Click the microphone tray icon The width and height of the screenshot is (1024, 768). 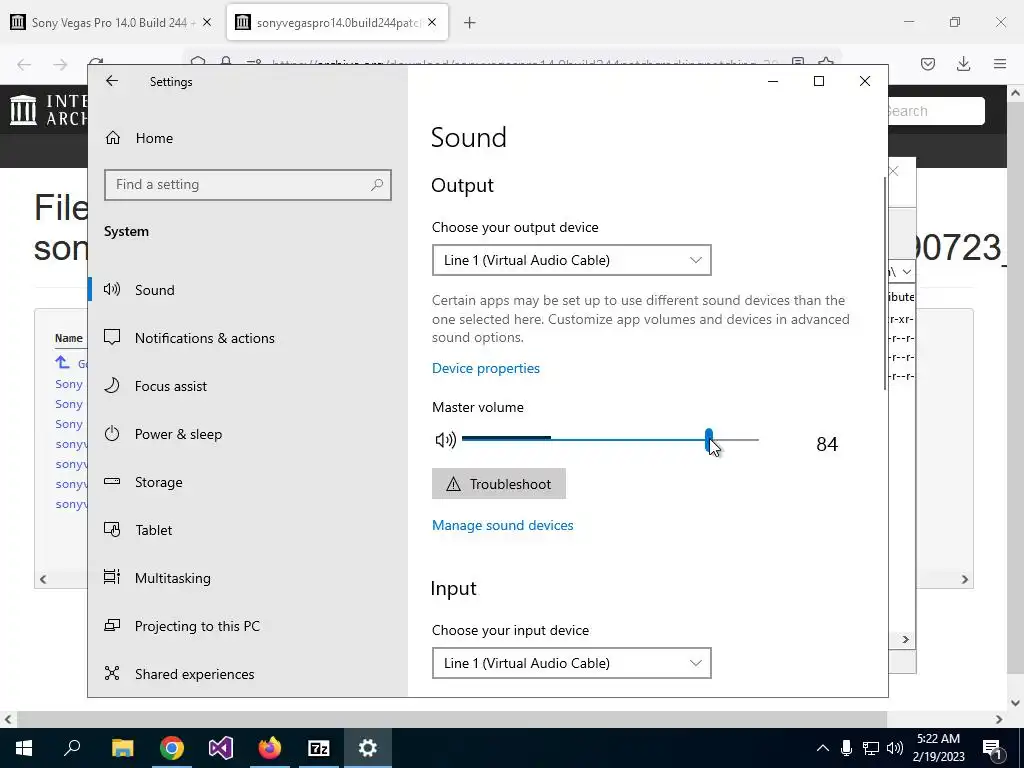[846, 748]
